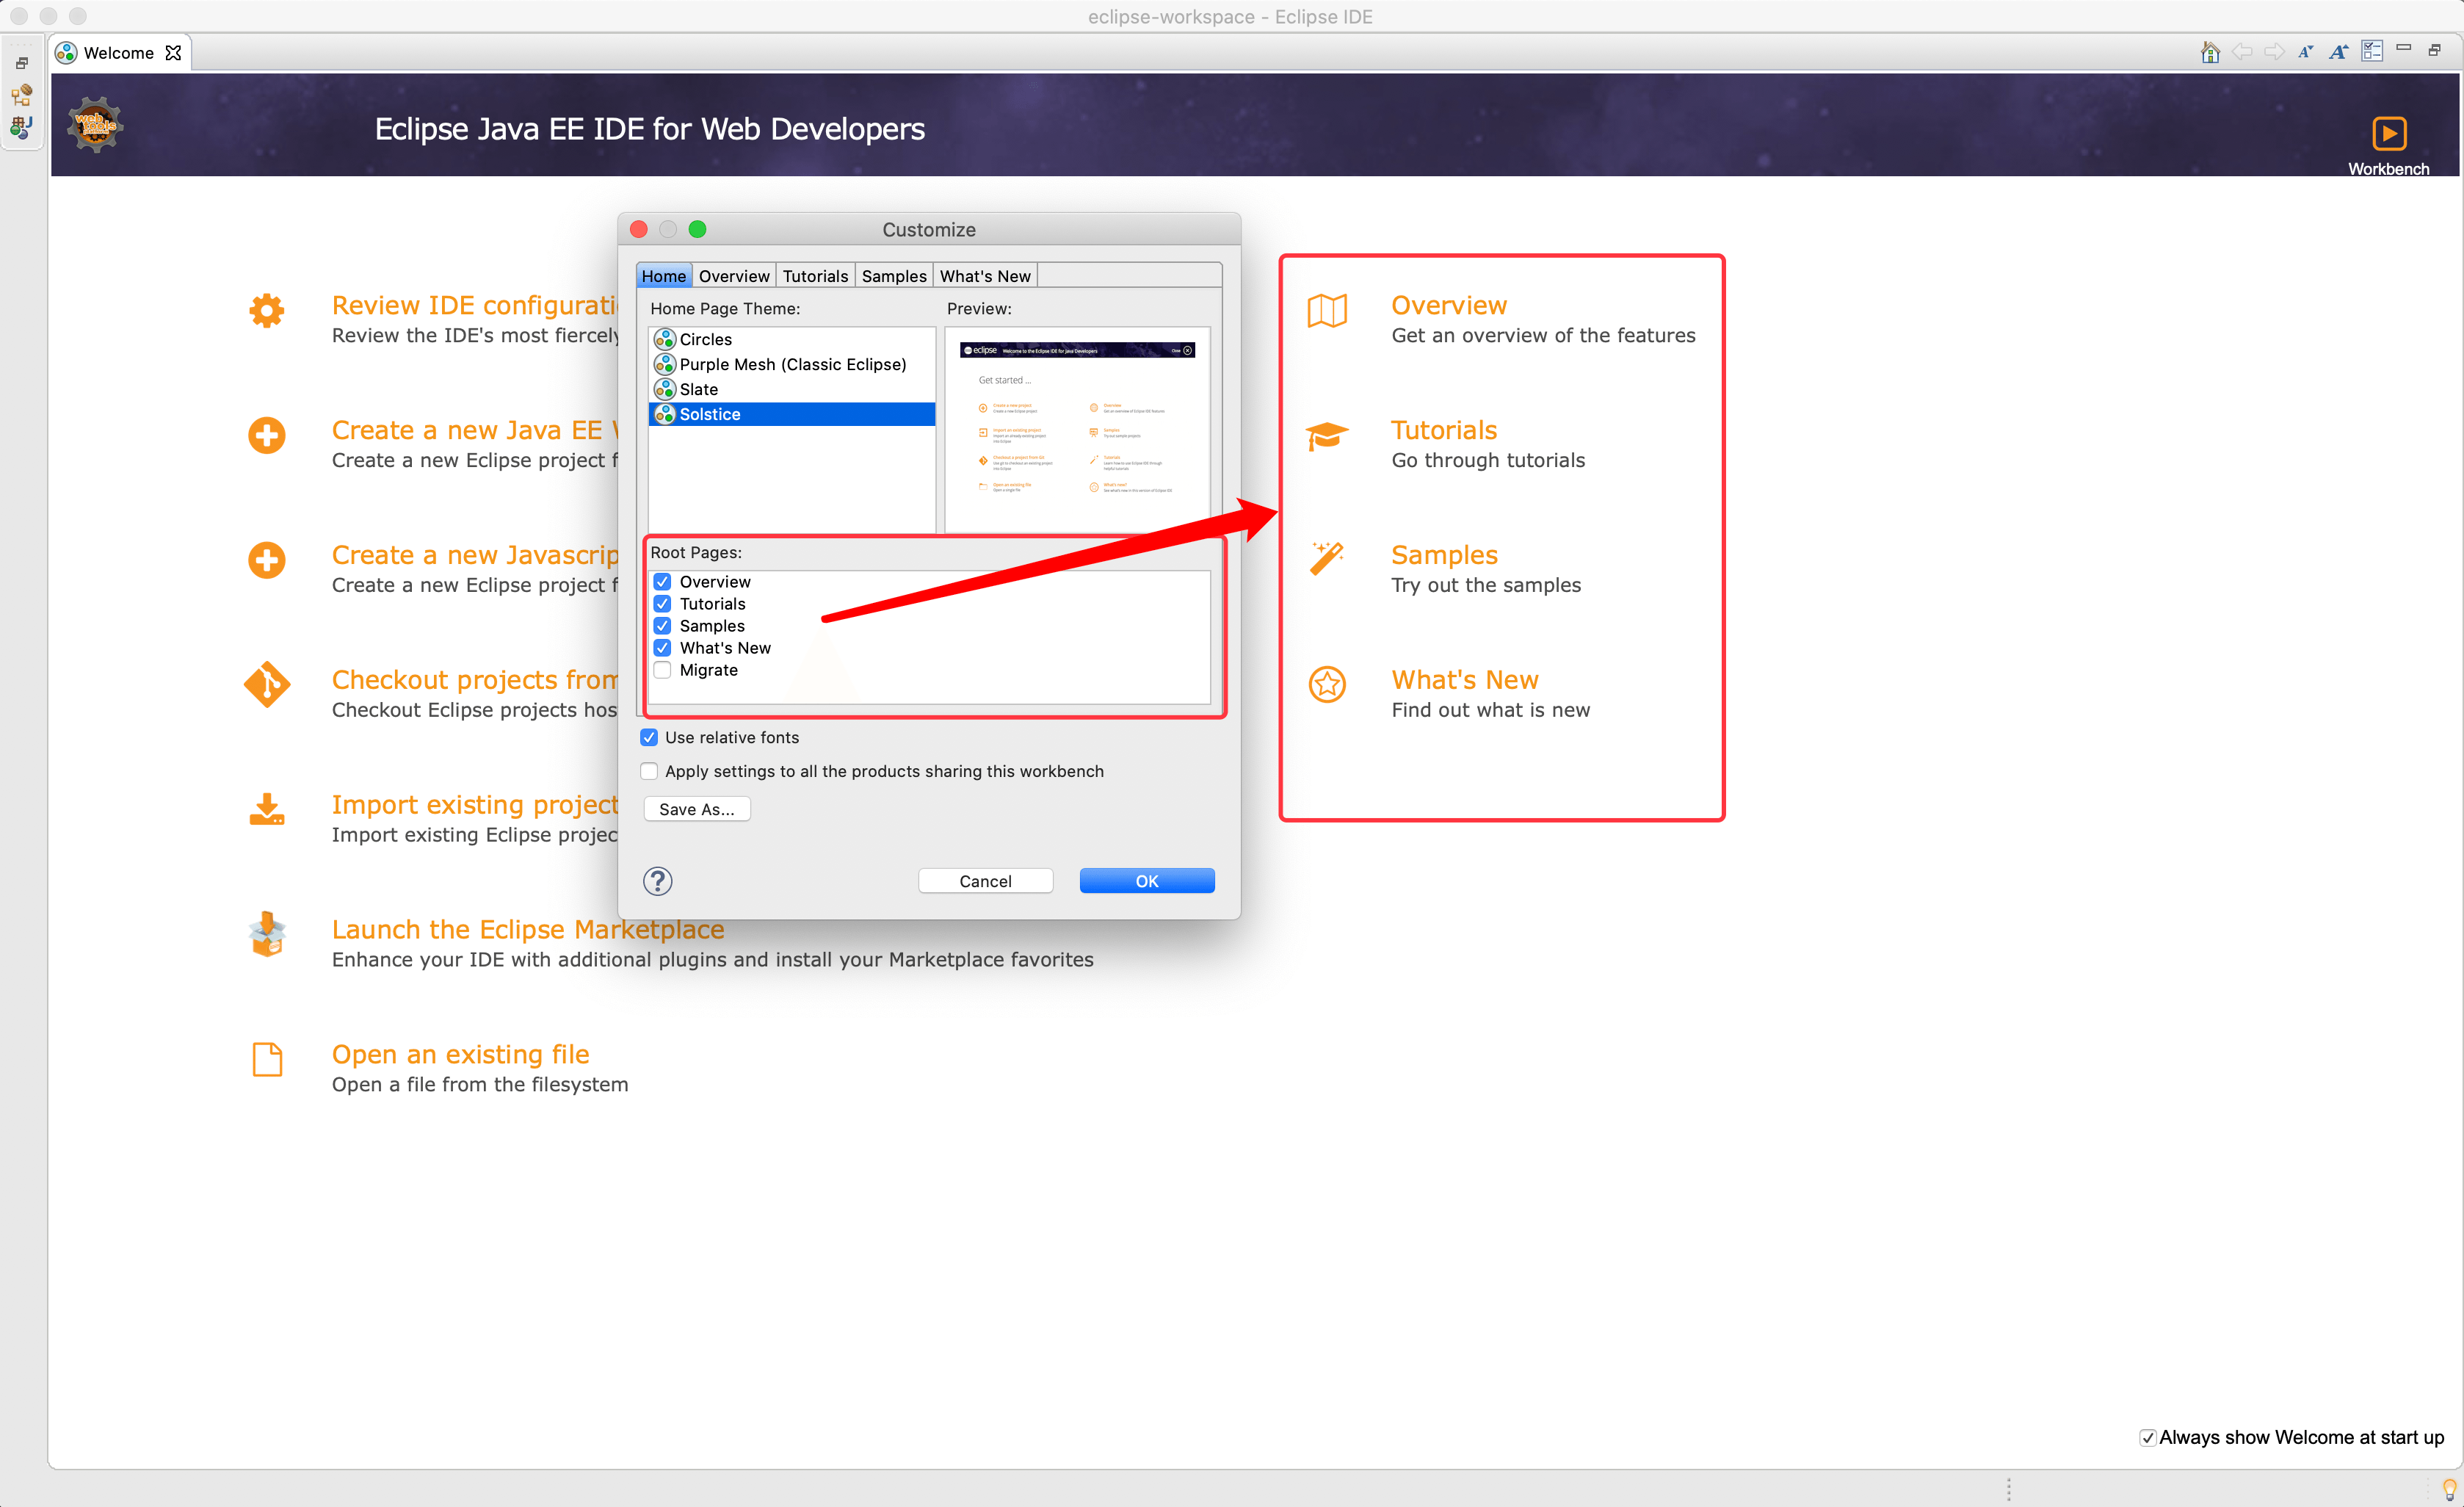Open the Samples link on the Welcome page
2464x1507 pixels.
(x=1444, y=555)
